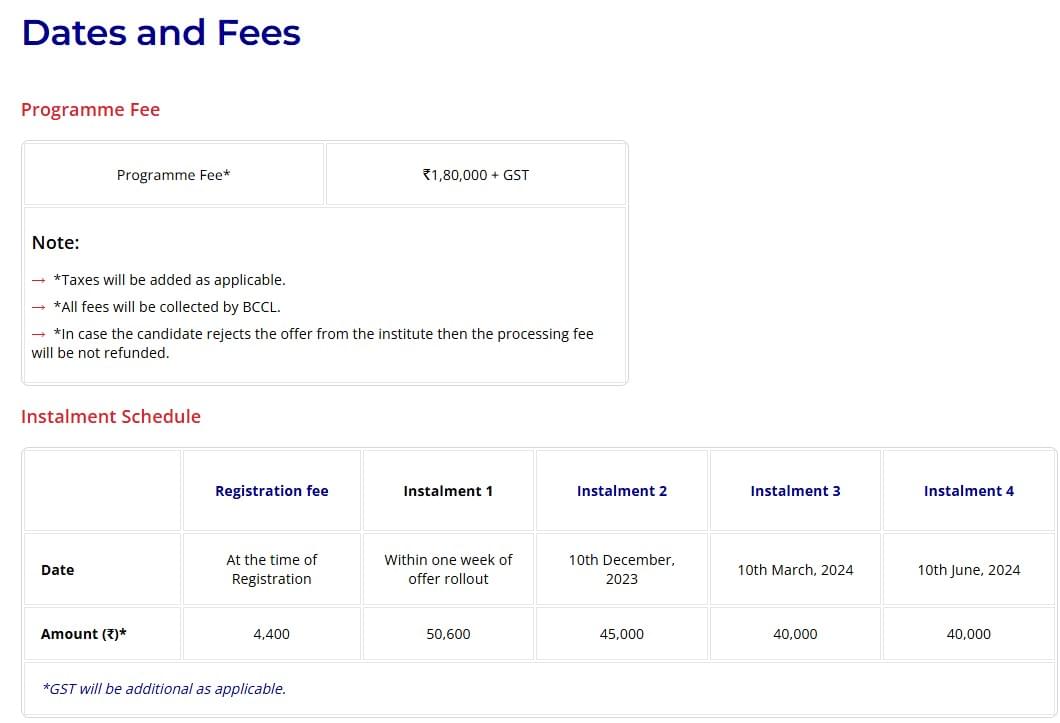
Task: Click the arrow before the candidate rejection note
Action: (38, 334)
